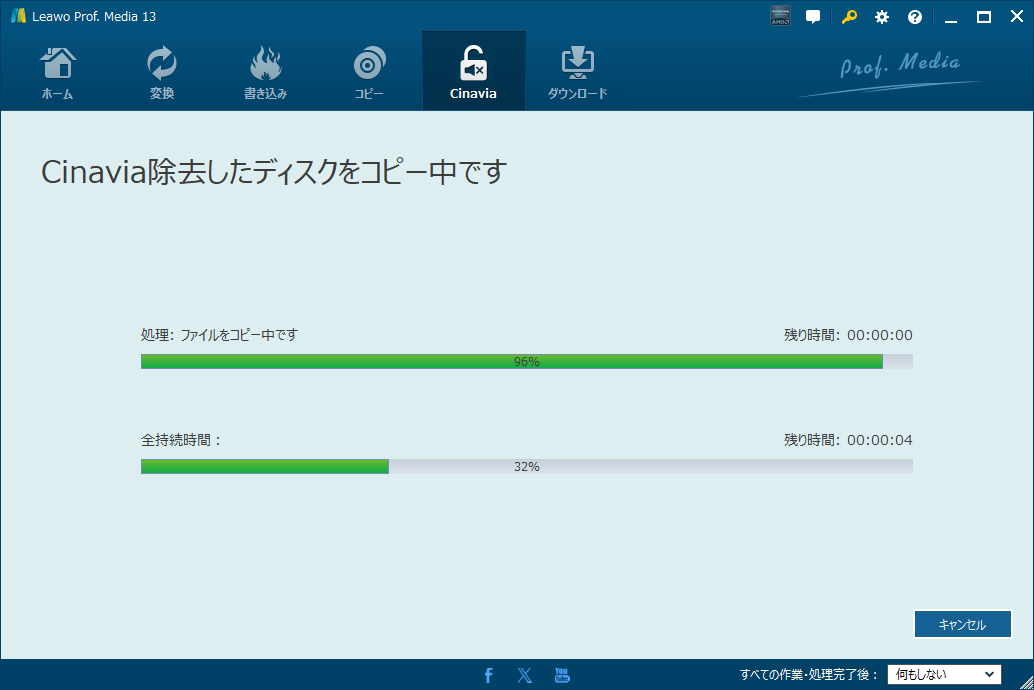Screen dimensions: 1034x690
Task: Click the 32% total progress bar
Action: click(527, 466)
